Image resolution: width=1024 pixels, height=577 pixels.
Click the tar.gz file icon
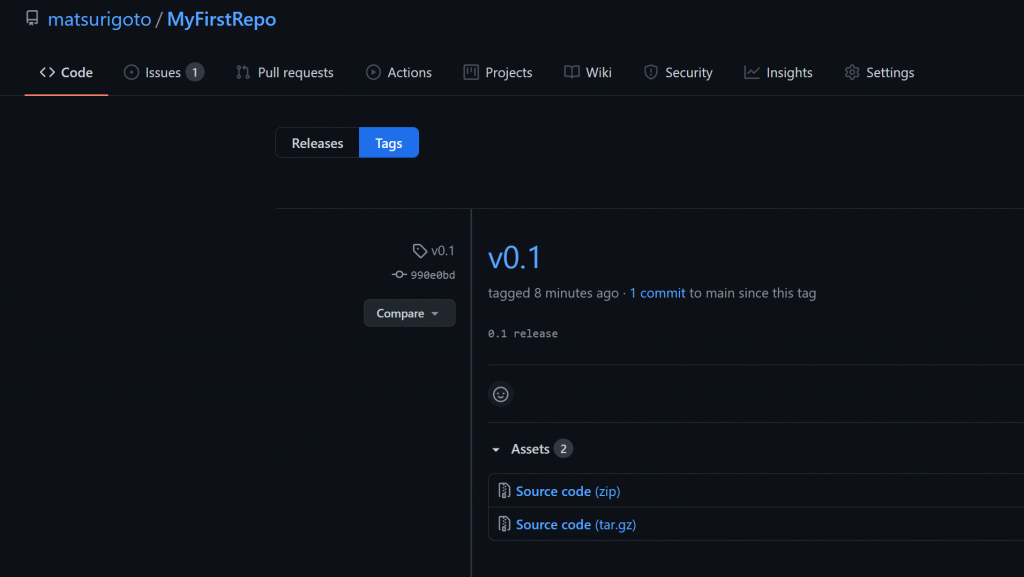pos(504,524)
